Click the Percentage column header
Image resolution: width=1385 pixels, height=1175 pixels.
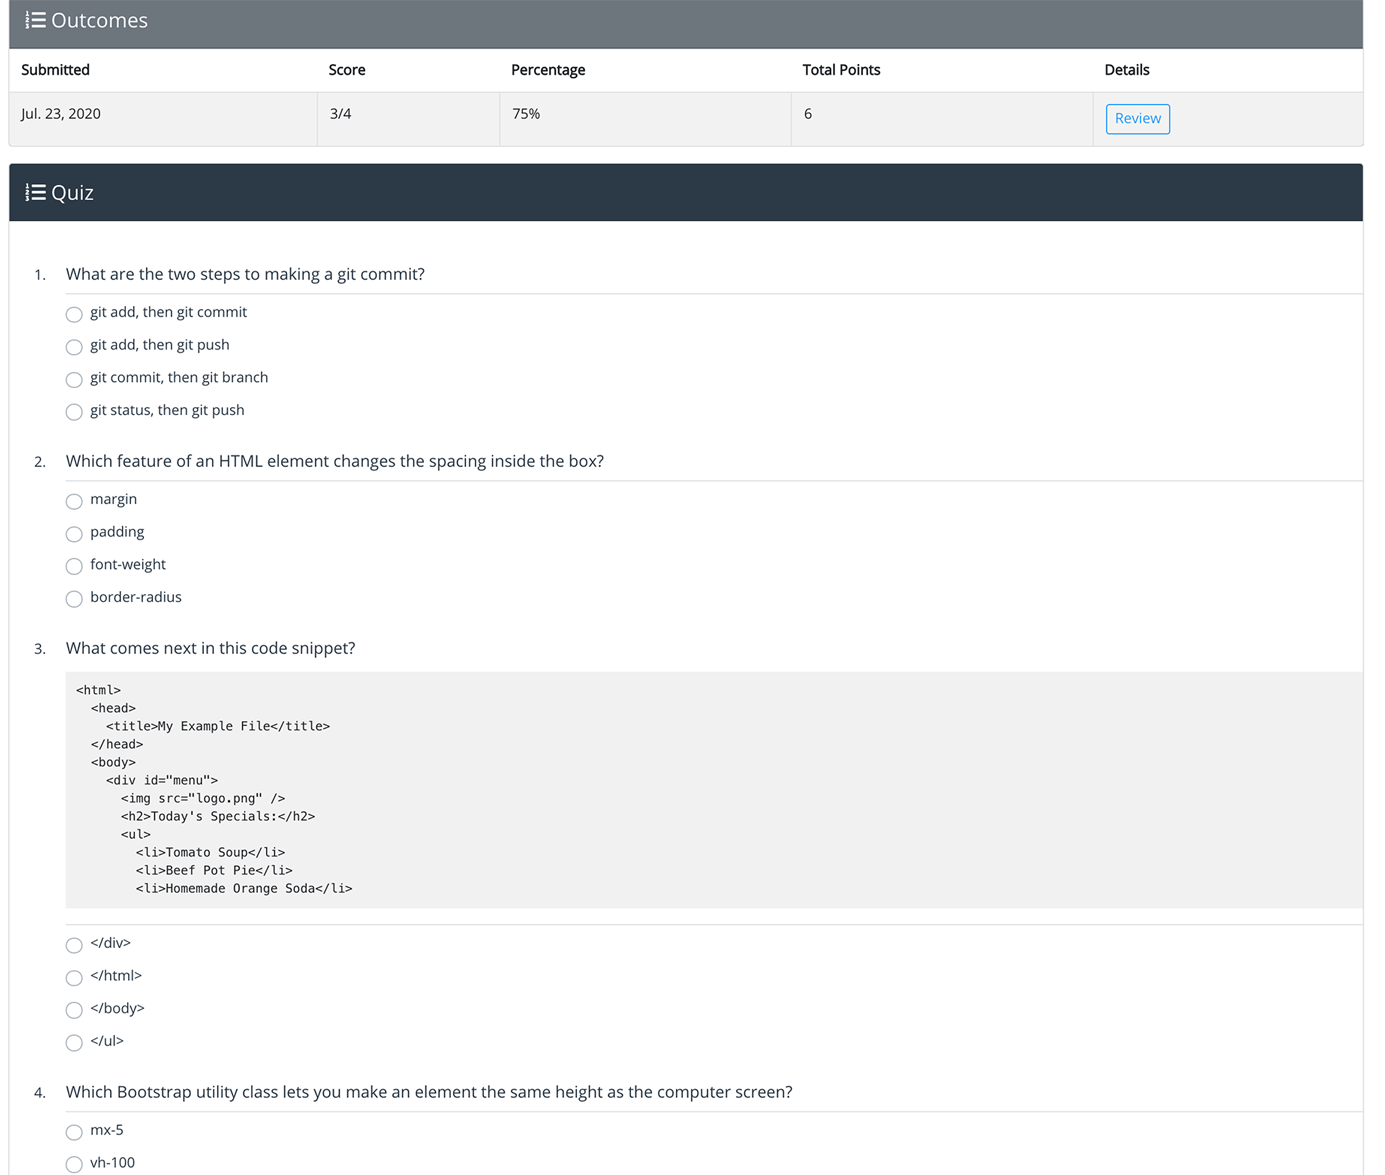coord(548,70)
